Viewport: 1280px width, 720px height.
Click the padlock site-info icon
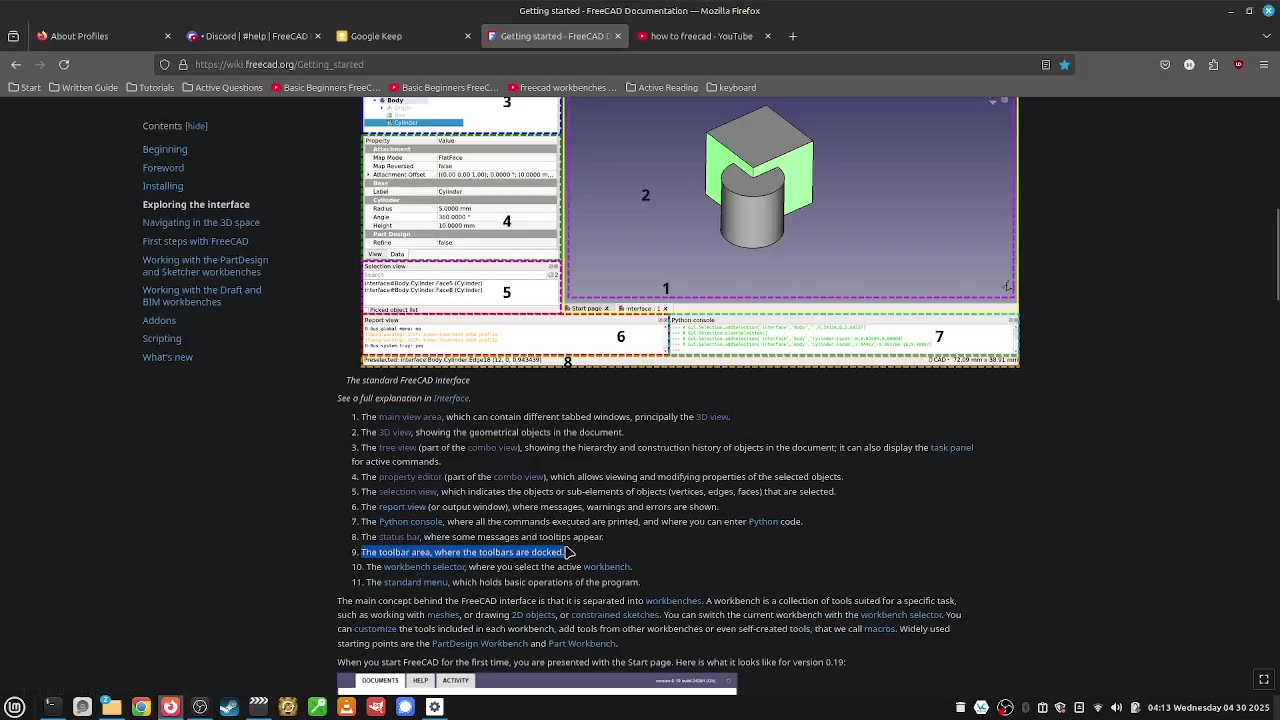tap(183, 64)
